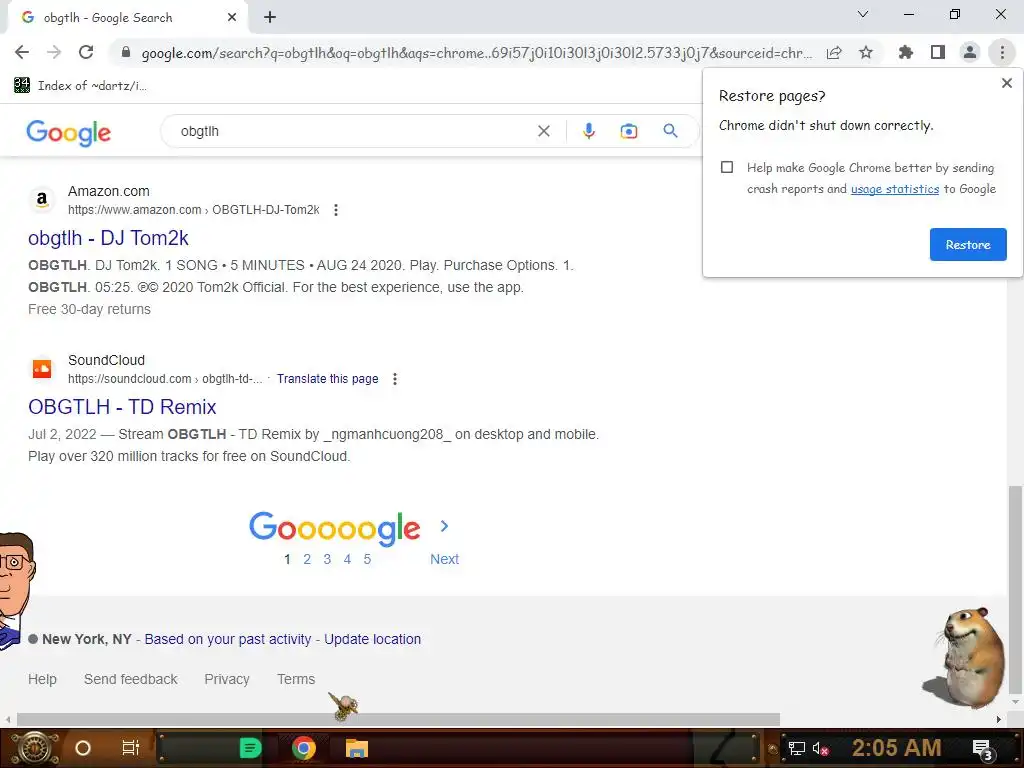Click Chrome icon in taskbar
The width and height of the screenshot is (1024, 768).
coord(304,748)
